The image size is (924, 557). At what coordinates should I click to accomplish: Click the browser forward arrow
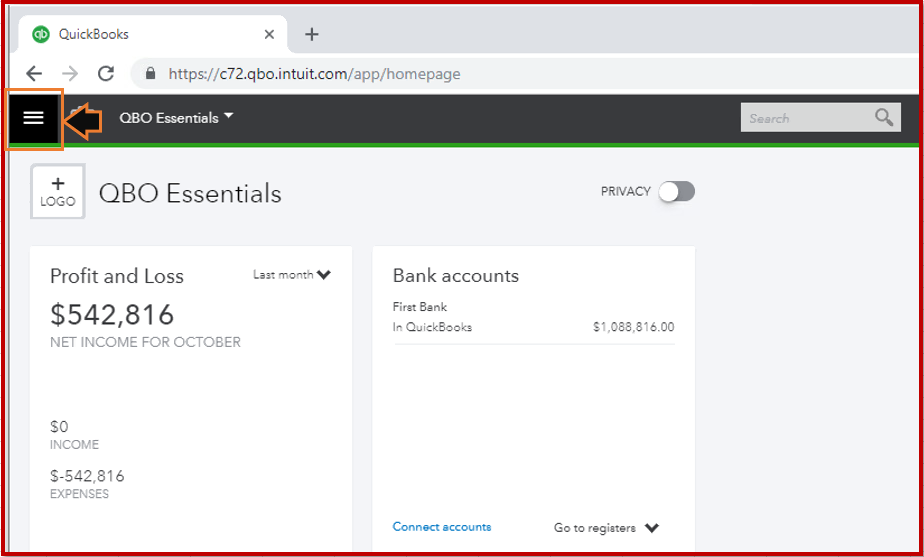(69, 73)
